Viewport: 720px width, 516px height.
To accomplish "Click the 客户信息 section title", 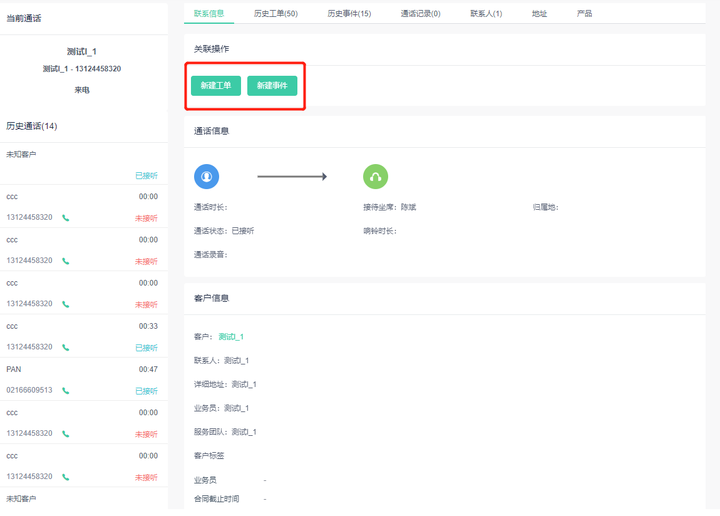I will coord(211,298).
